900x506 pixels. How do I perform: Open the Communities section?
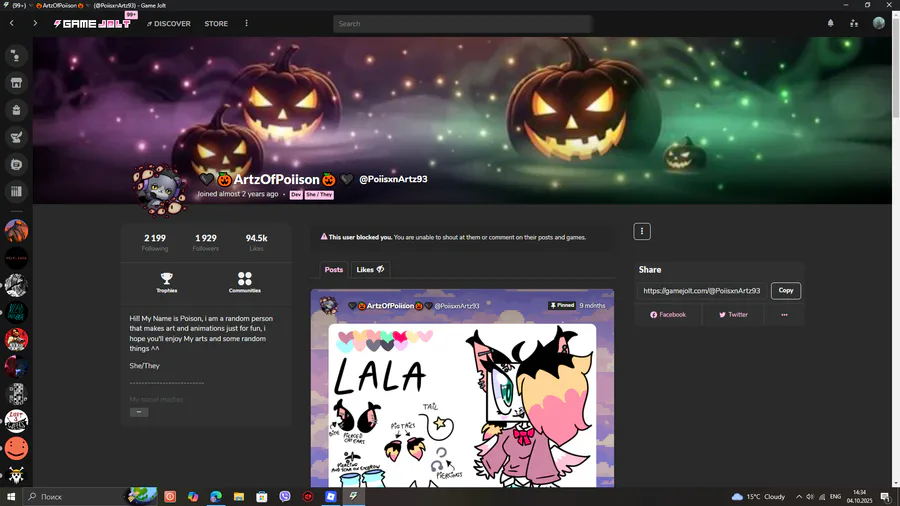point(245,283)
